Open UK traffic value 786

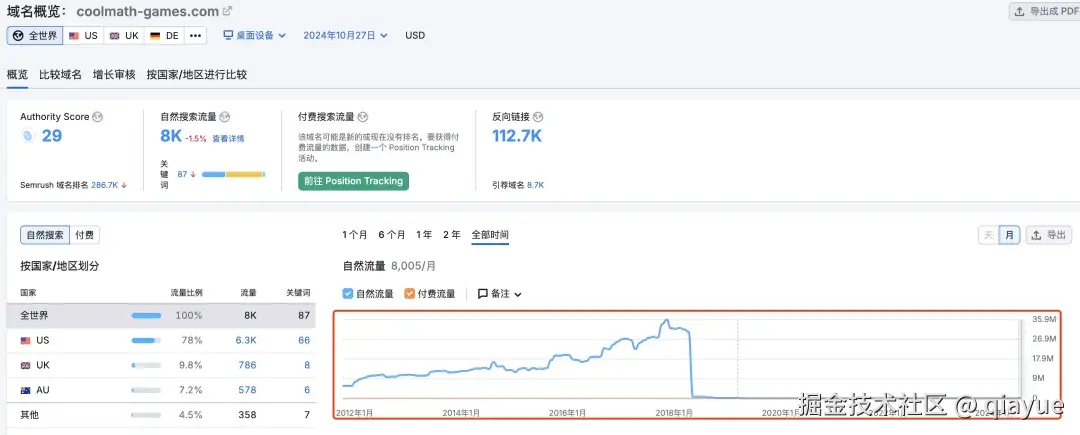point(247,365)
